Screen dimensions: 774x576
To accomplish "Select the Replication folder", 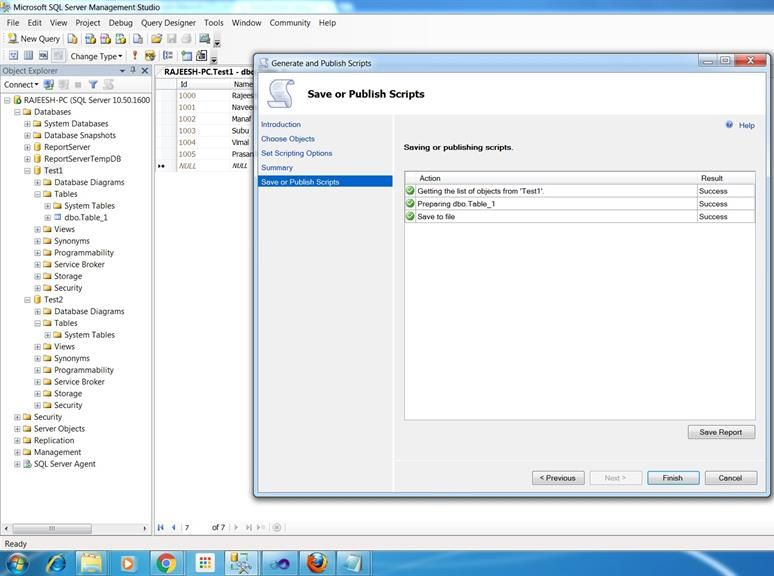I will click(54, 440).
